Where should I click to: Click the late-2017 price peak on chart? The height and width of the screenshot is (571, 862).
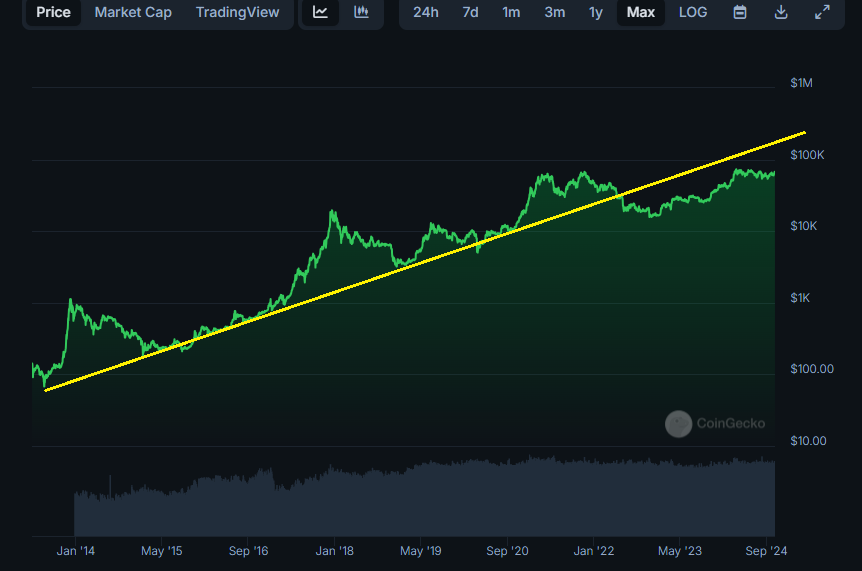[333, 211]
